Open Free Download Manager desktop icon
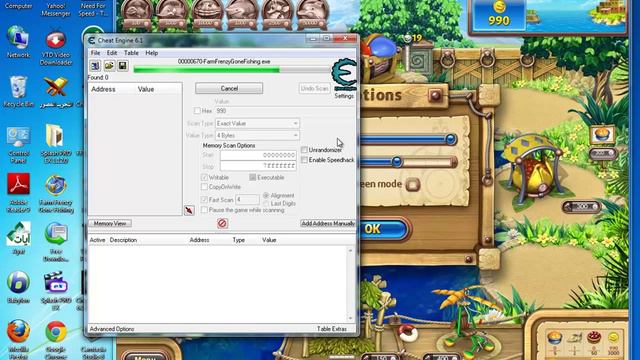Image resolution: width=640 pixels, height=360 pixels. [x=56, y=242]
